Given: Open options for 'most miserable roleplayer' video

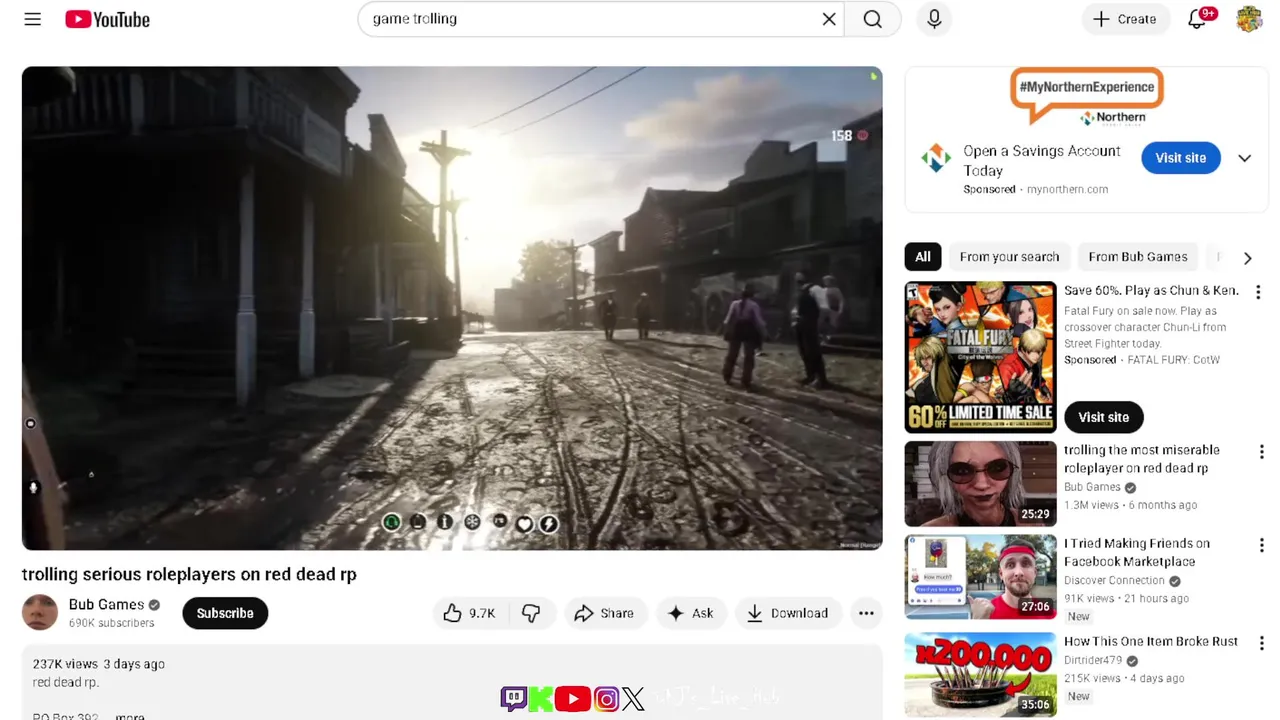Looking at the screenshot, I should pos(1261,452).
